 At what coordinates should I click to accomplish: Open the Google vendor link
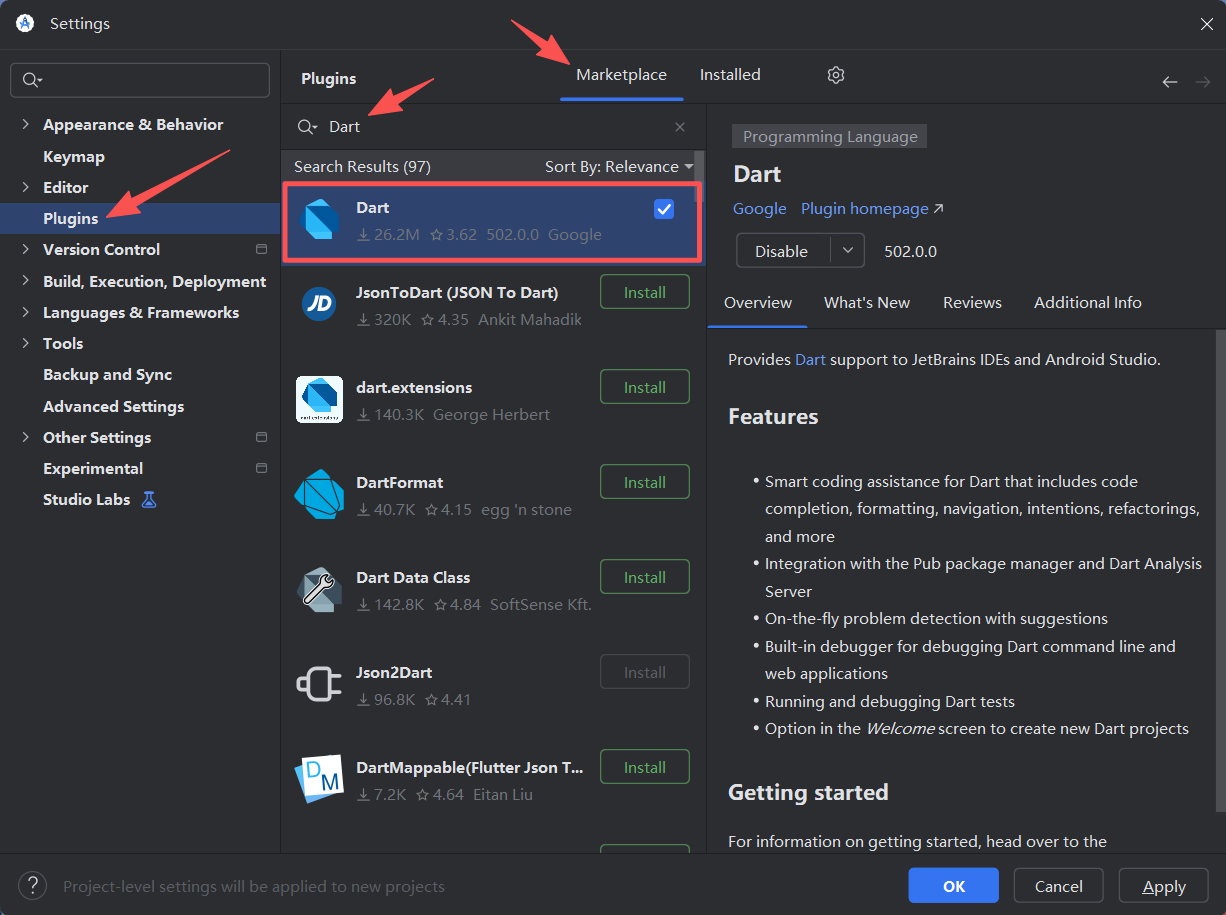[760, 209]
